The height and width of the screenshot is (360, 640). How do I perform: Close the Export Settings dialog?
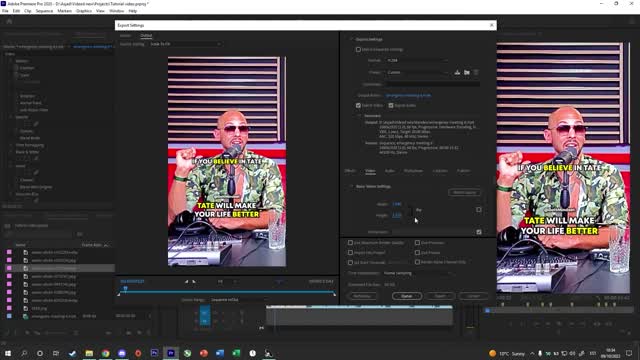click(491, 25)
